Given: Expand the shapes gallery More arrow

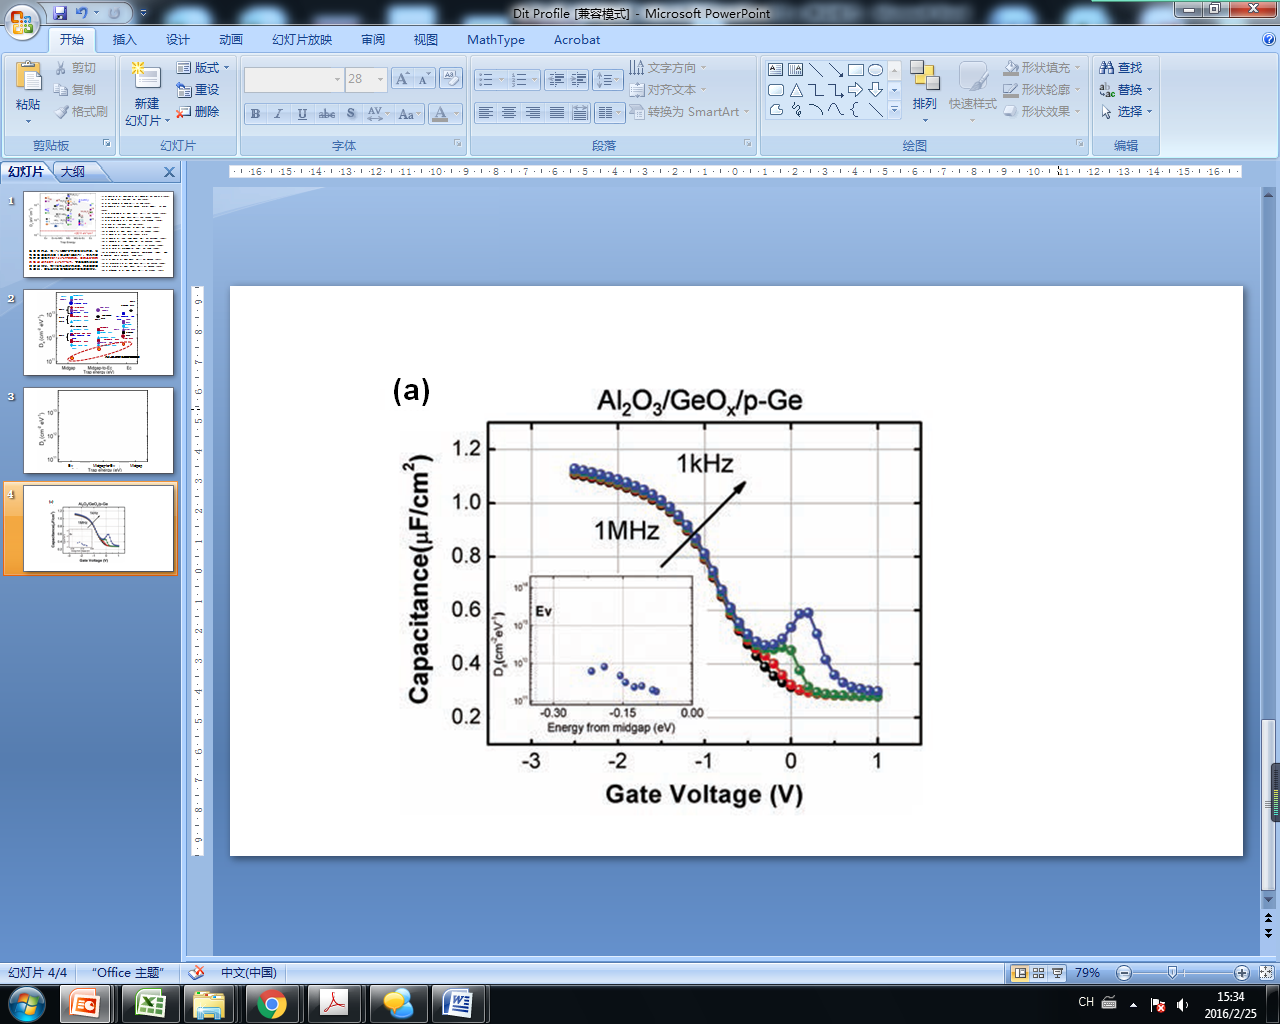Looking at the screenshot, I should coord(894,111).
